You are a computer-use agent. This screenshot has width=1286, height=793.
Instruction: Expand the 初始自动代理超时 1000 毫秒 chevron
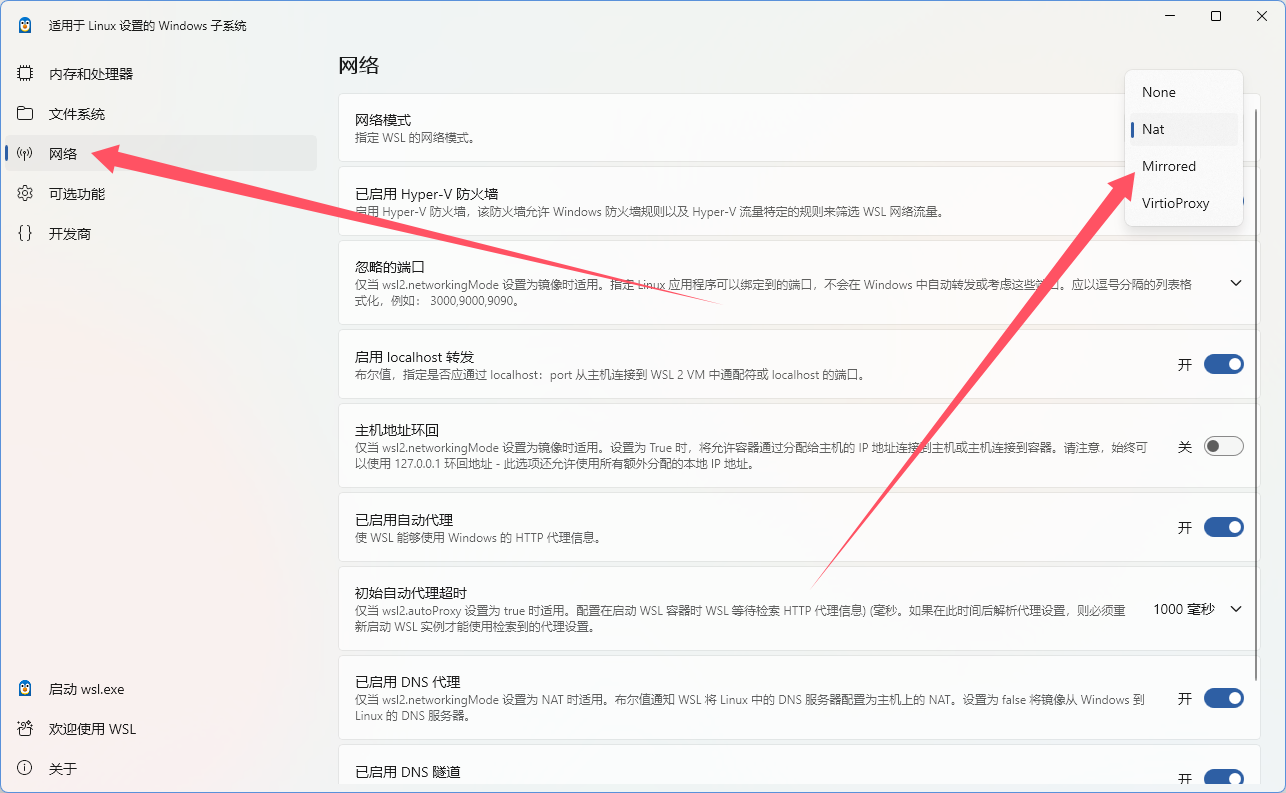pyautogui.click(x=1236, y=609)
